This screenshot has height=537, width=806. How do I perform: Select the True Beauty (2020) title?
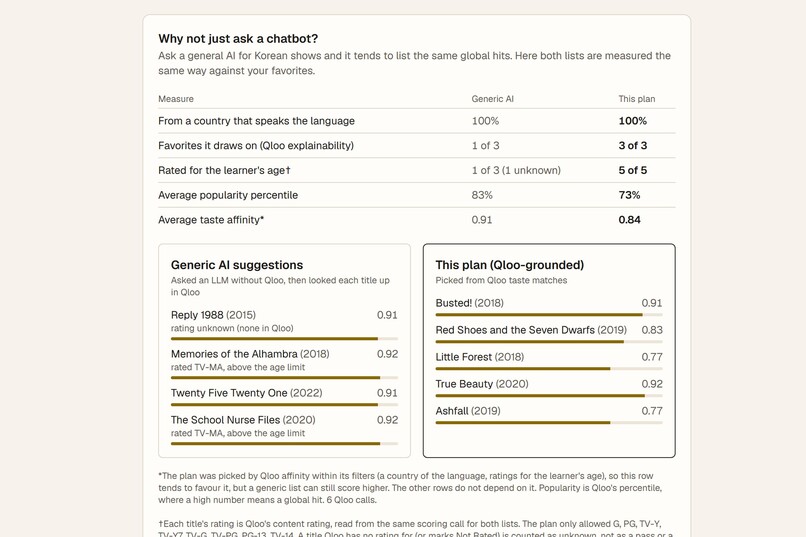(x=482, y=384)
